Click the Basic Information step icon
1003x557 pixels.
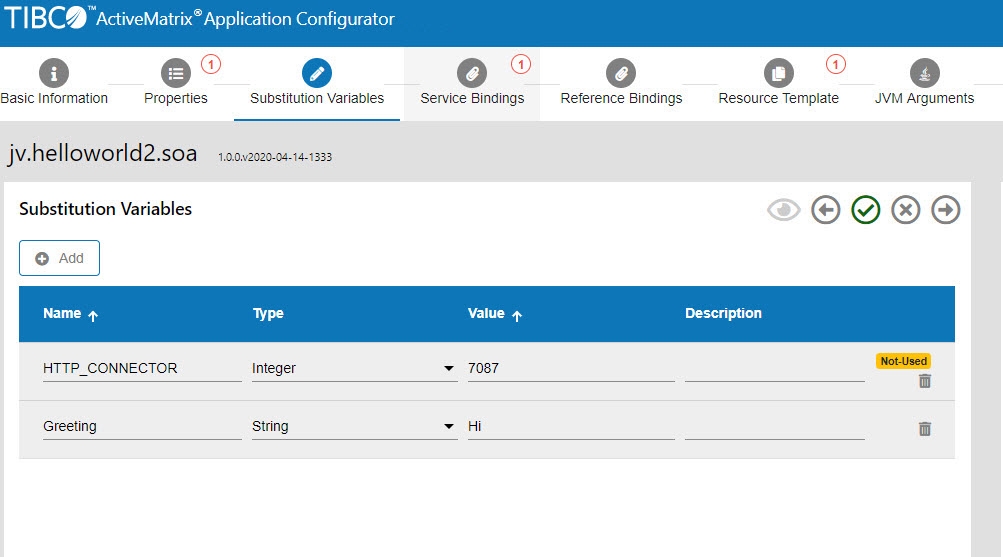[53, 73]
